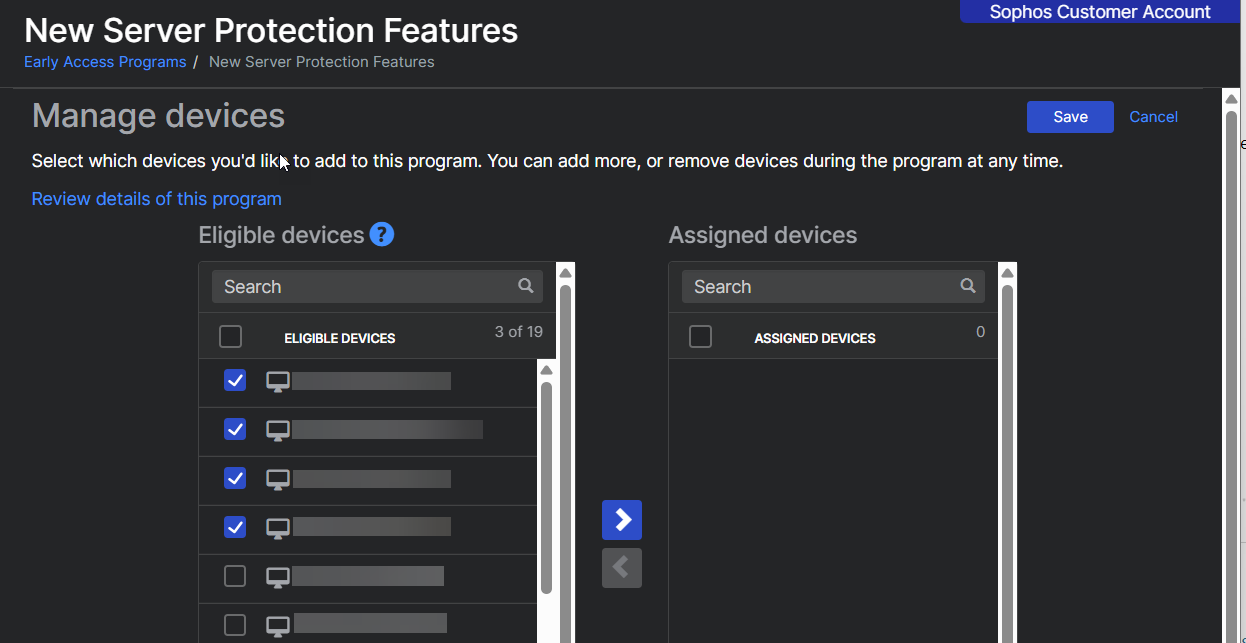Uncheck the first eligible device checkbox
1246x643 pixels.
coord(235,381)
